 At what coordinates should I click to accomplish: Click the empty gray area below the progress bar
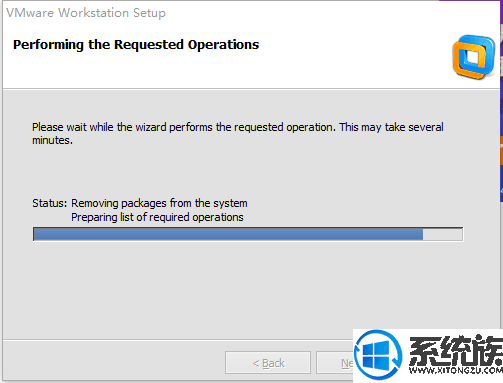coord(247,287)
